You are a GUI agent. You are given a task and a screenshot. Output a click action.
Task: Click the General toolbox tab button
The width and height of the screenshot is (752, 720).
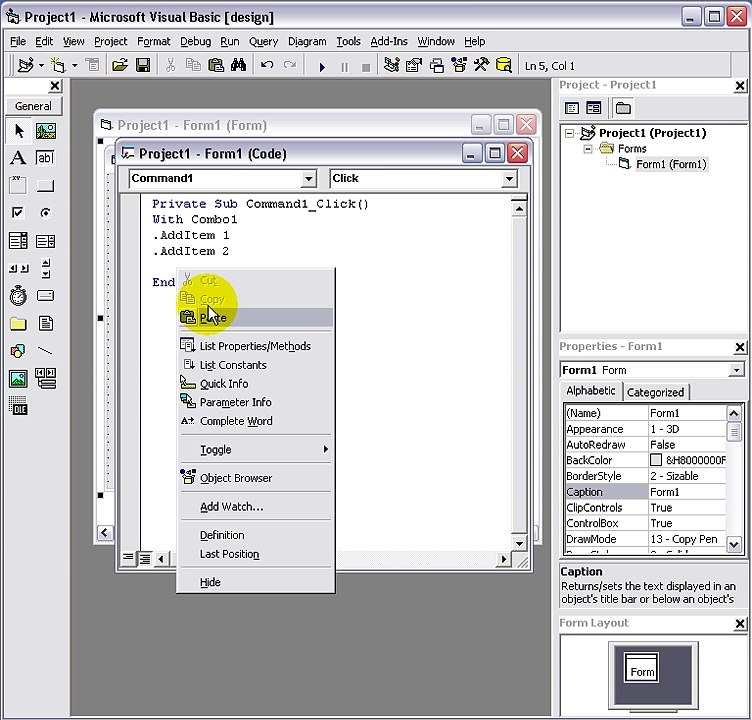click(34, 106)
